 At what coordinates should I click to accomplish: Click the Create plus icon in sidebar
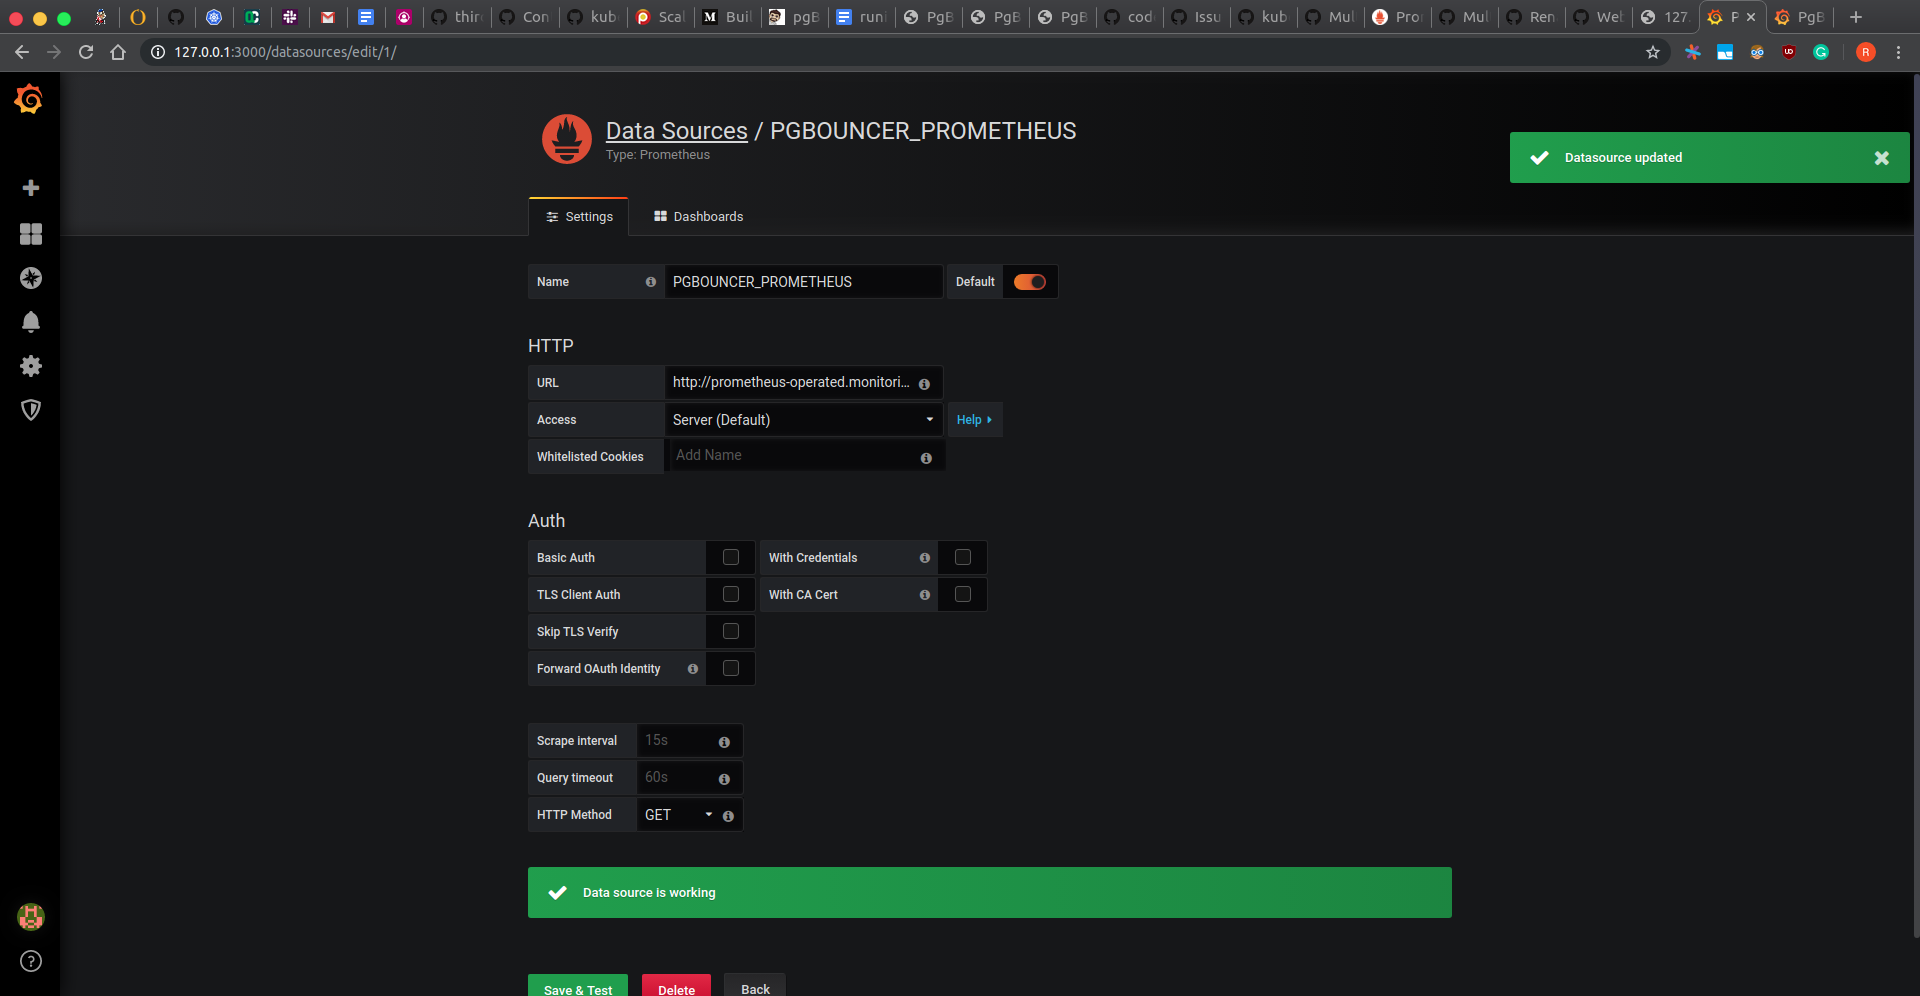(31, 188)
